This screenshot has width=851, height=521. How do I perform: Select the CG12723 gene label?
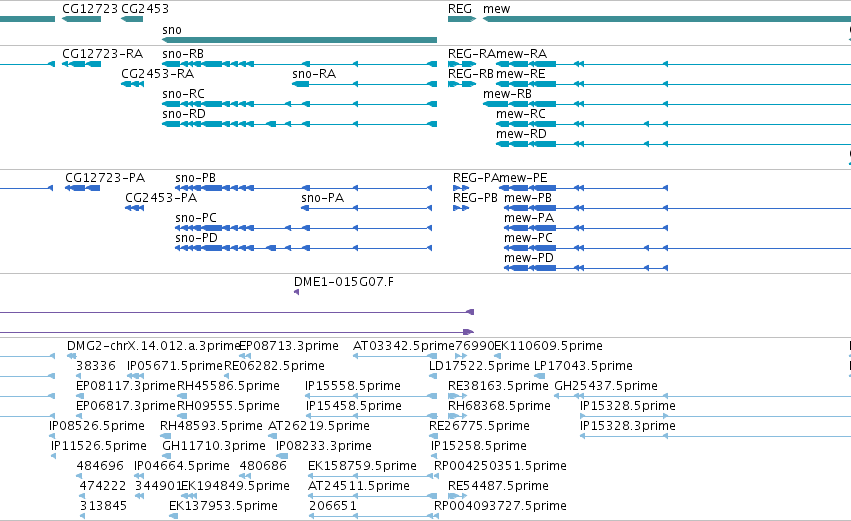pyautogui.click(x=90, y=9)
